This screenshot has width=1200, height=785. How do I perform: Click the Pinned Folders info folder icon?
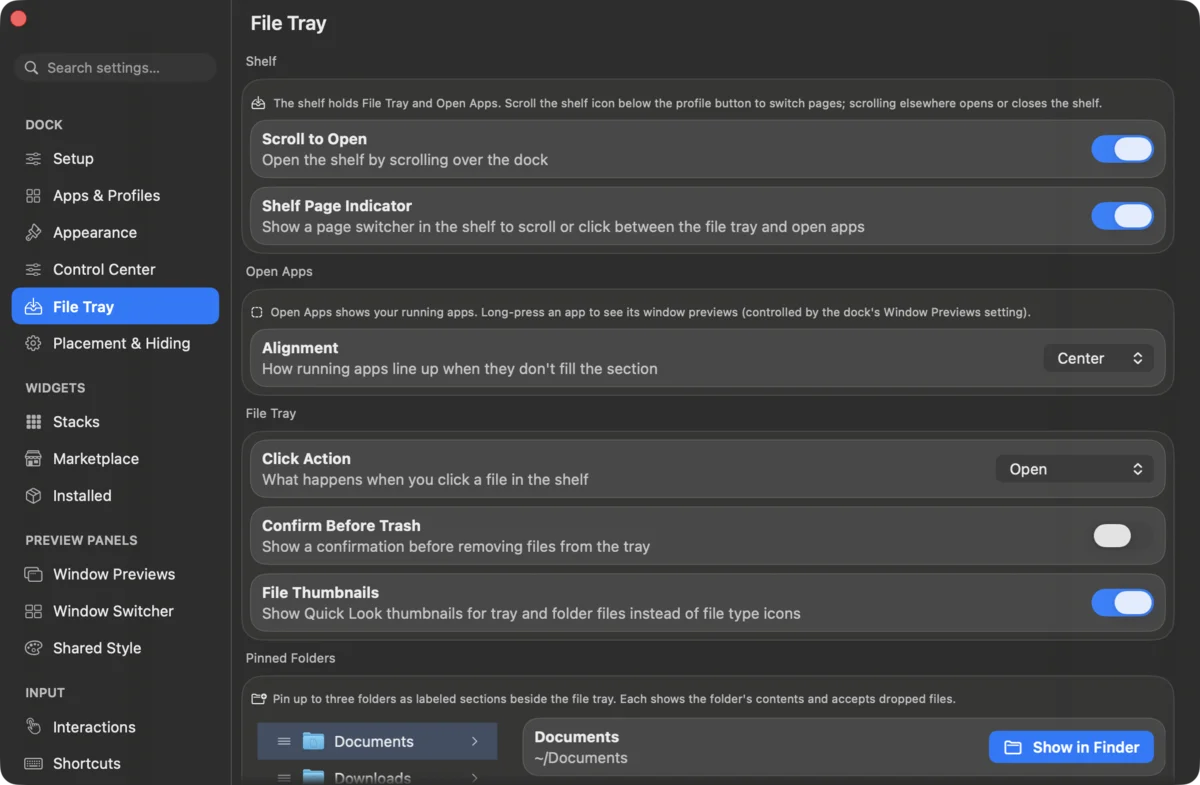coord(259,699)
